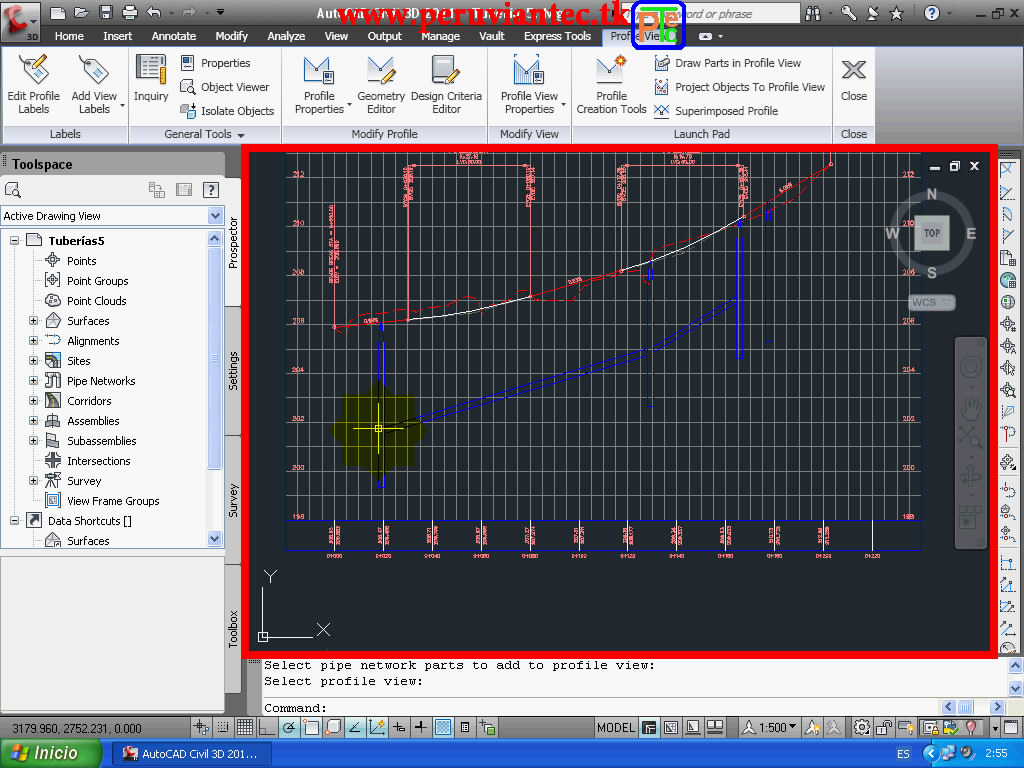Open Edit Profile Labels tool

(x=33, y=84)
